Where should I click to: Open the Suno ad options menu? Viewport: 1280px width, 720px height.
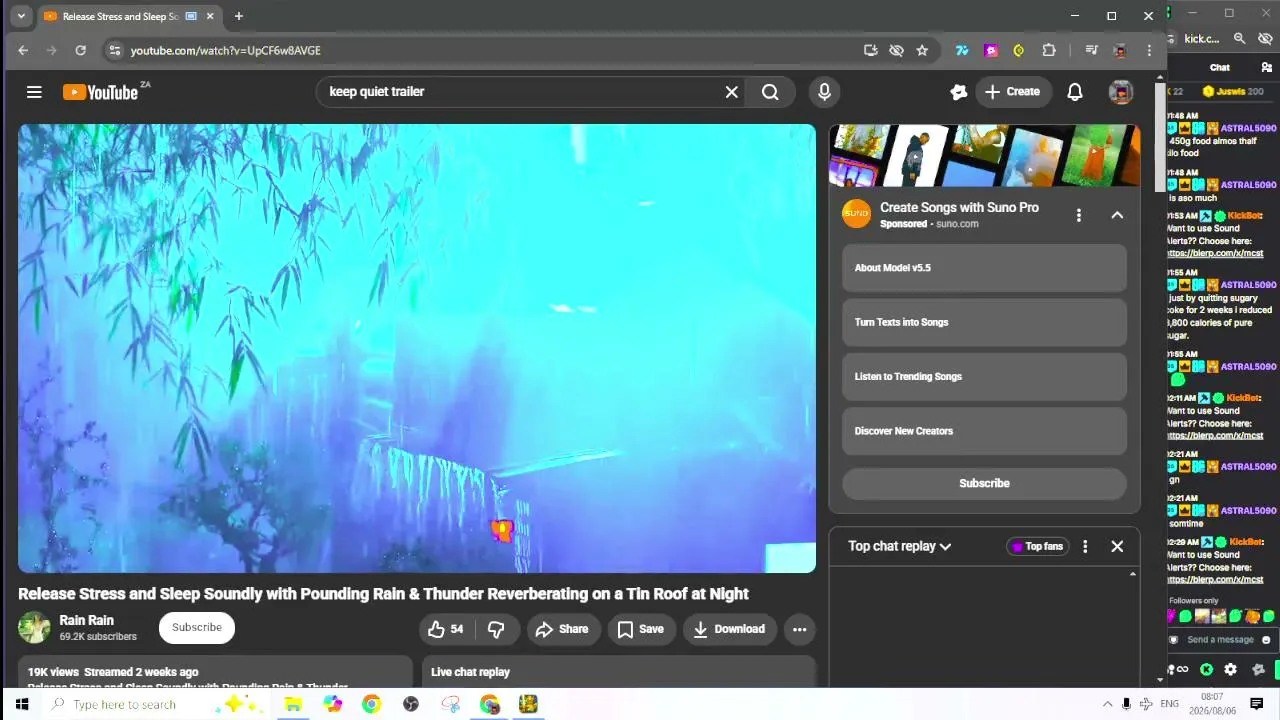click(x=1078, y=215)
